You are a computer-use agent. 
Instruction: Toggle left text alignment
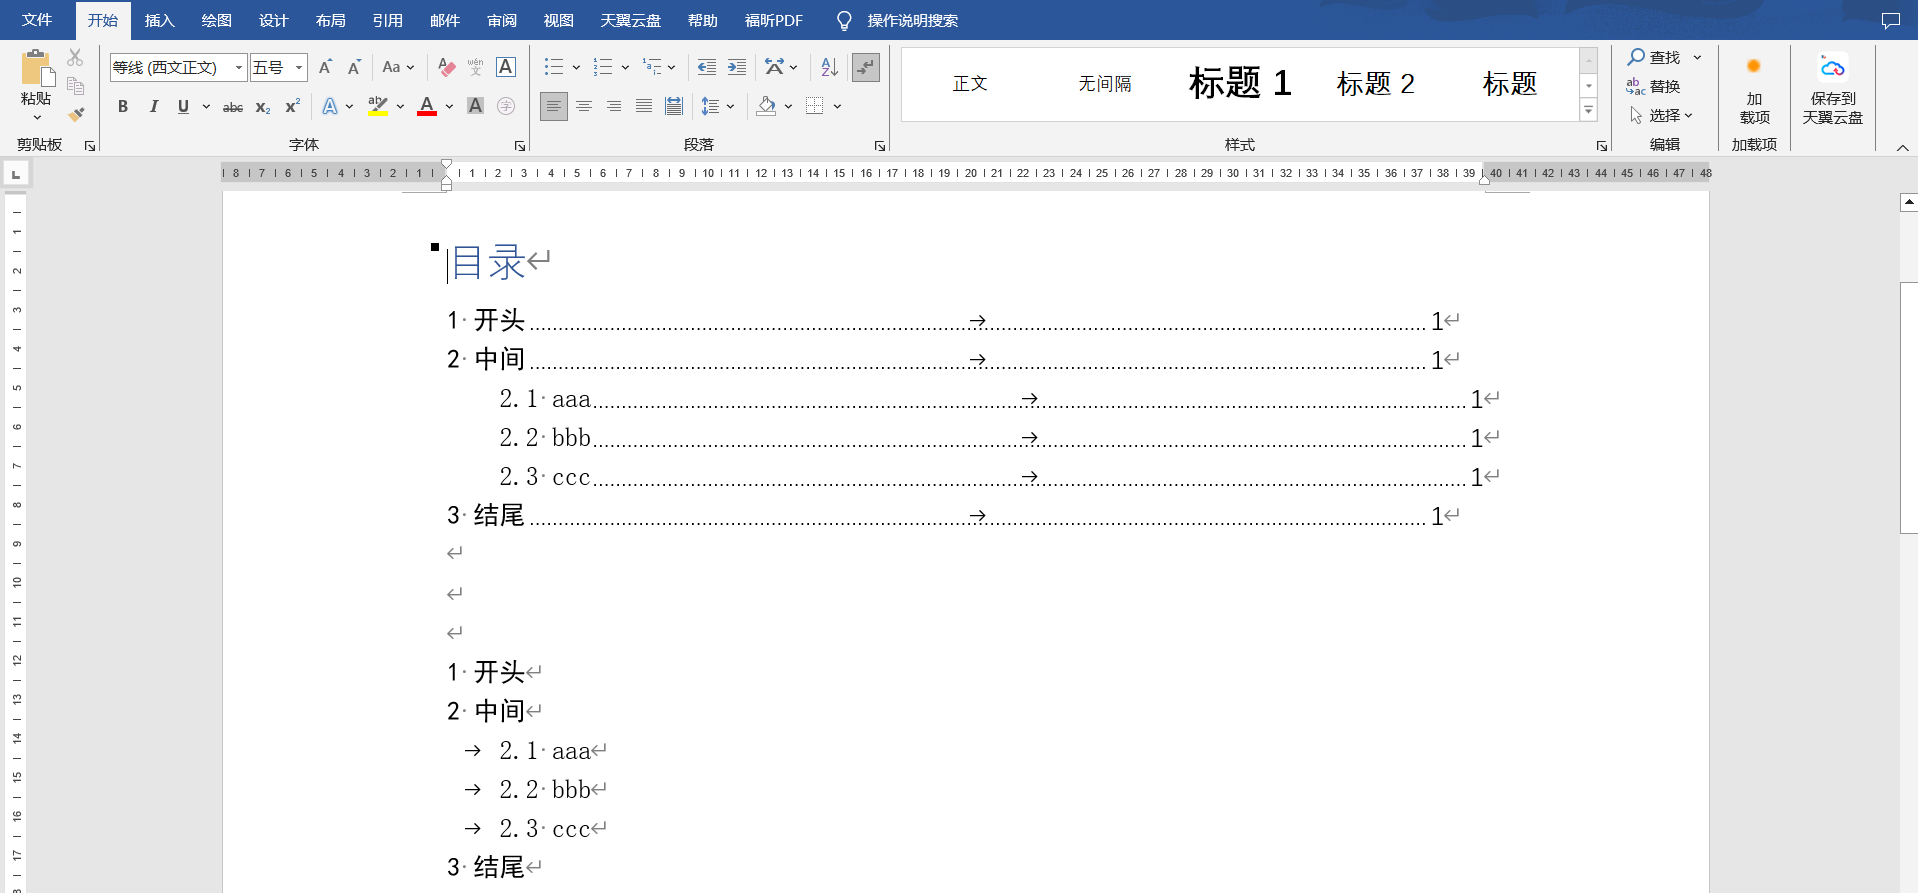click(x=554, y=106)
